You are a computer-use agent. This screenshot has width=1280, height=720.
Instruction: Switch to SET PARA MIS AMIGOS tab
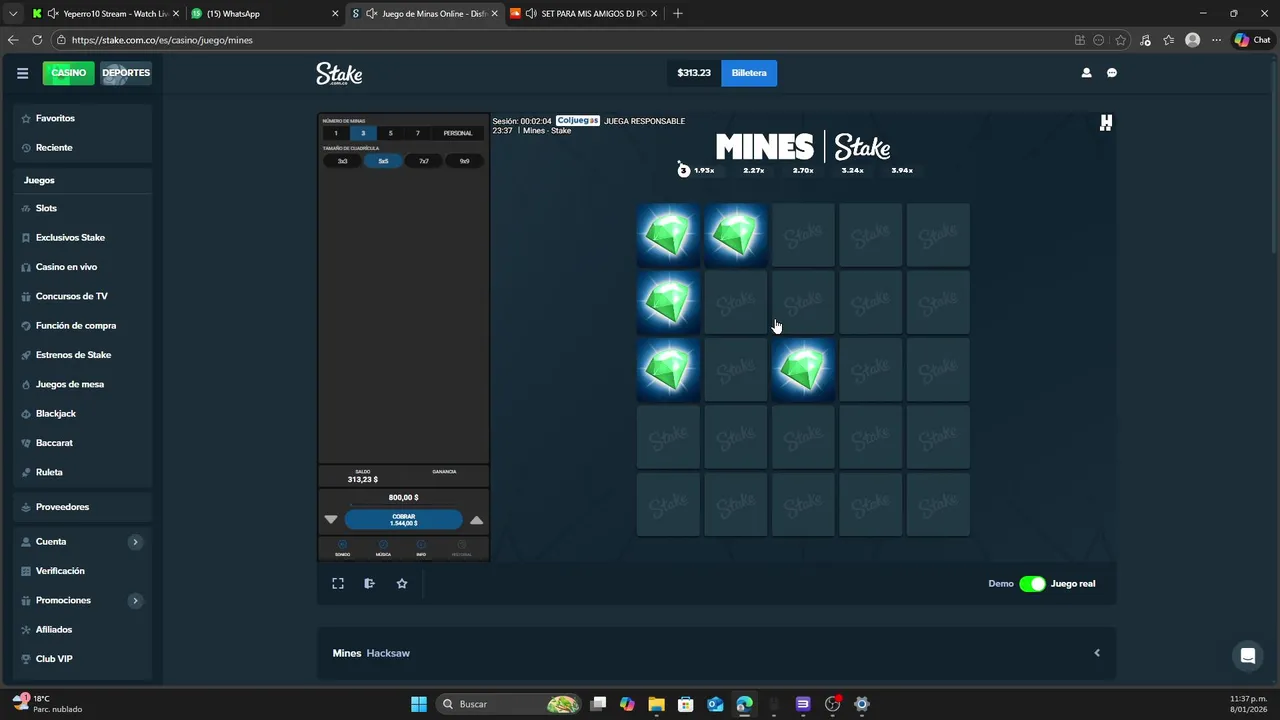click(585, 14)
